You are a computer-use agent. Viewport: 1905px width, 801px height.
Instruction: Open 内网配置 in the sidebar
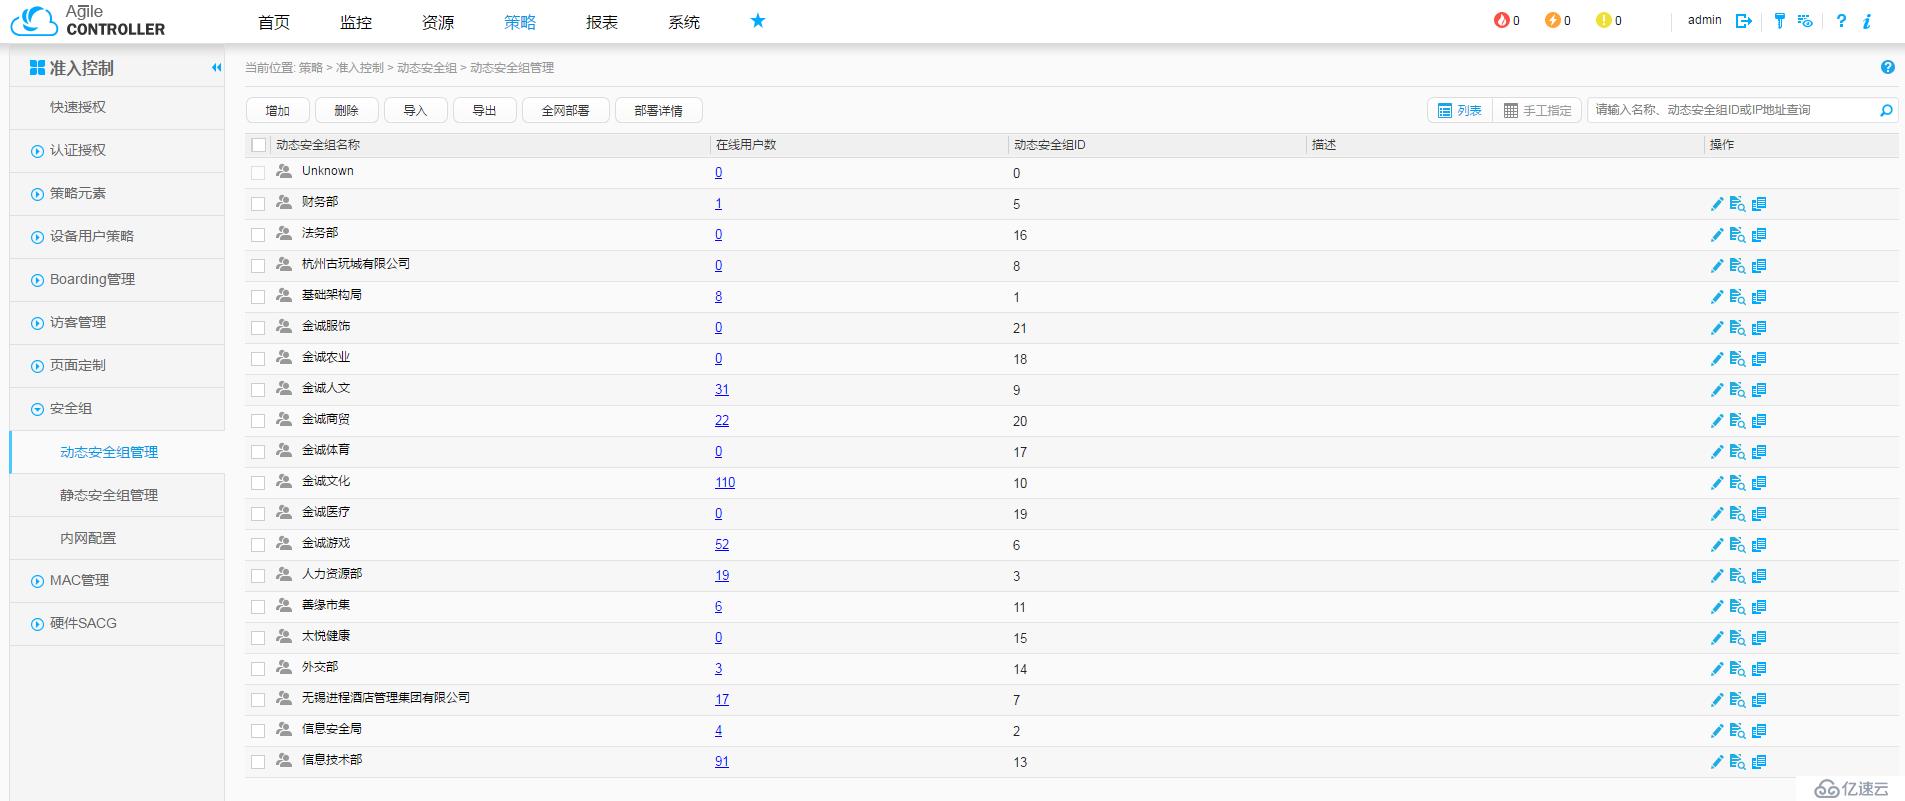point(88,538)
